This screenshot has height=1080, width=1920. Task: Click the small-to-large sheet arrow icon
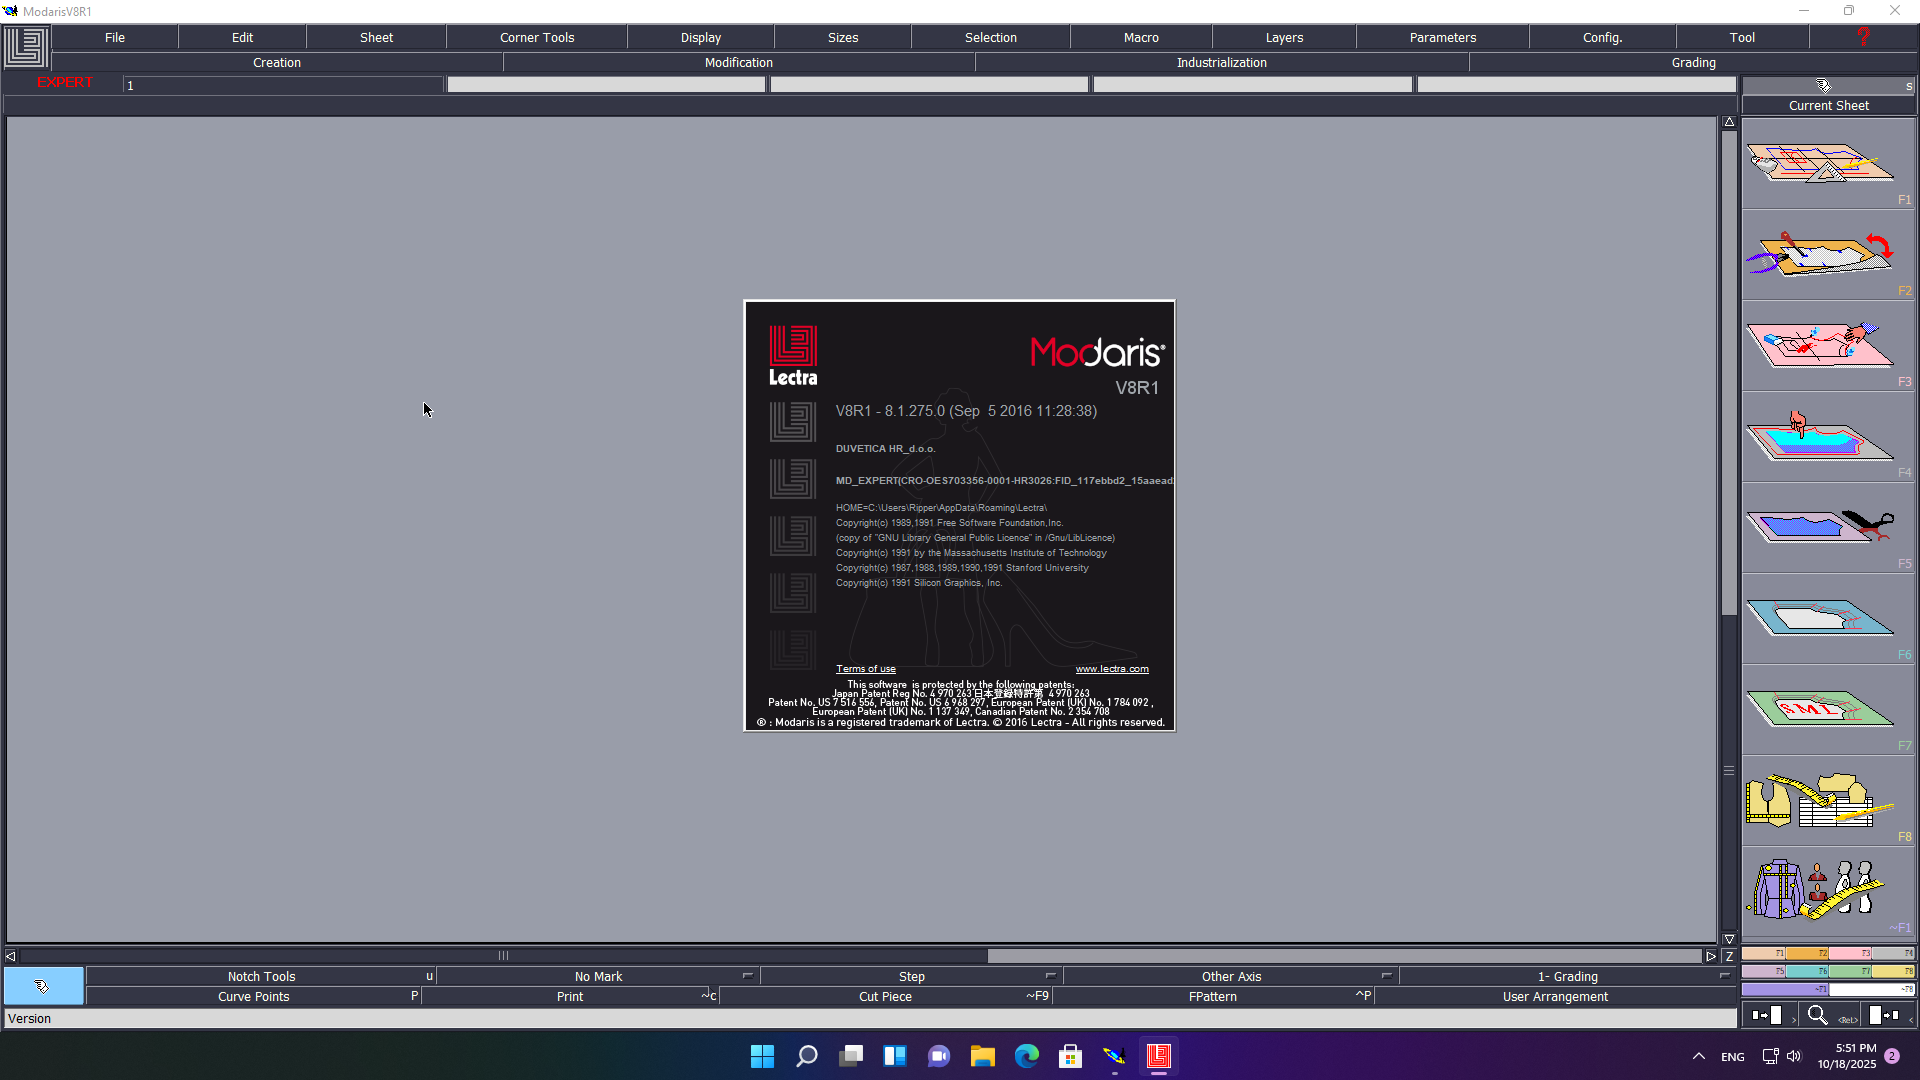(x=1767, y=1016)
